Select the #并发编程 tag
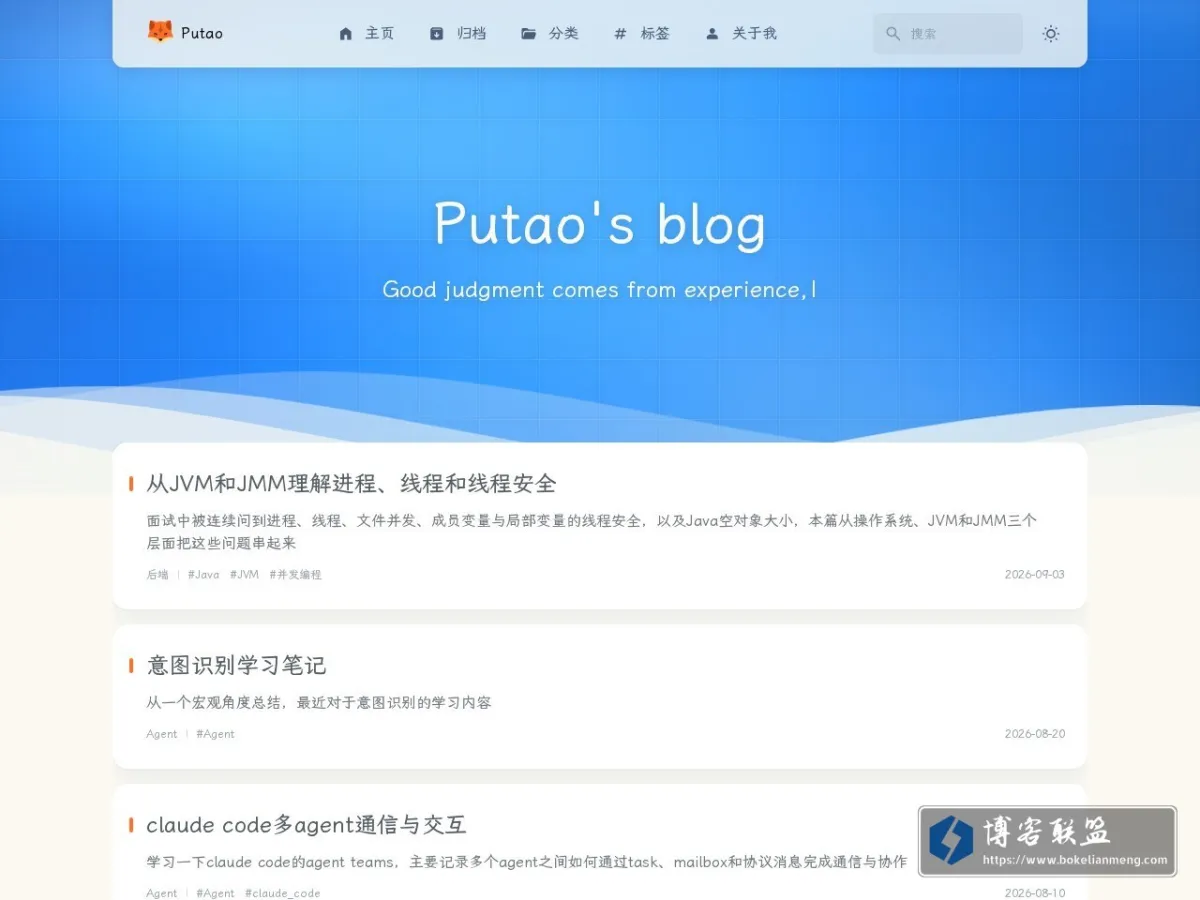Viewport: 1200px width, 900px height. [x=295, y=575]
